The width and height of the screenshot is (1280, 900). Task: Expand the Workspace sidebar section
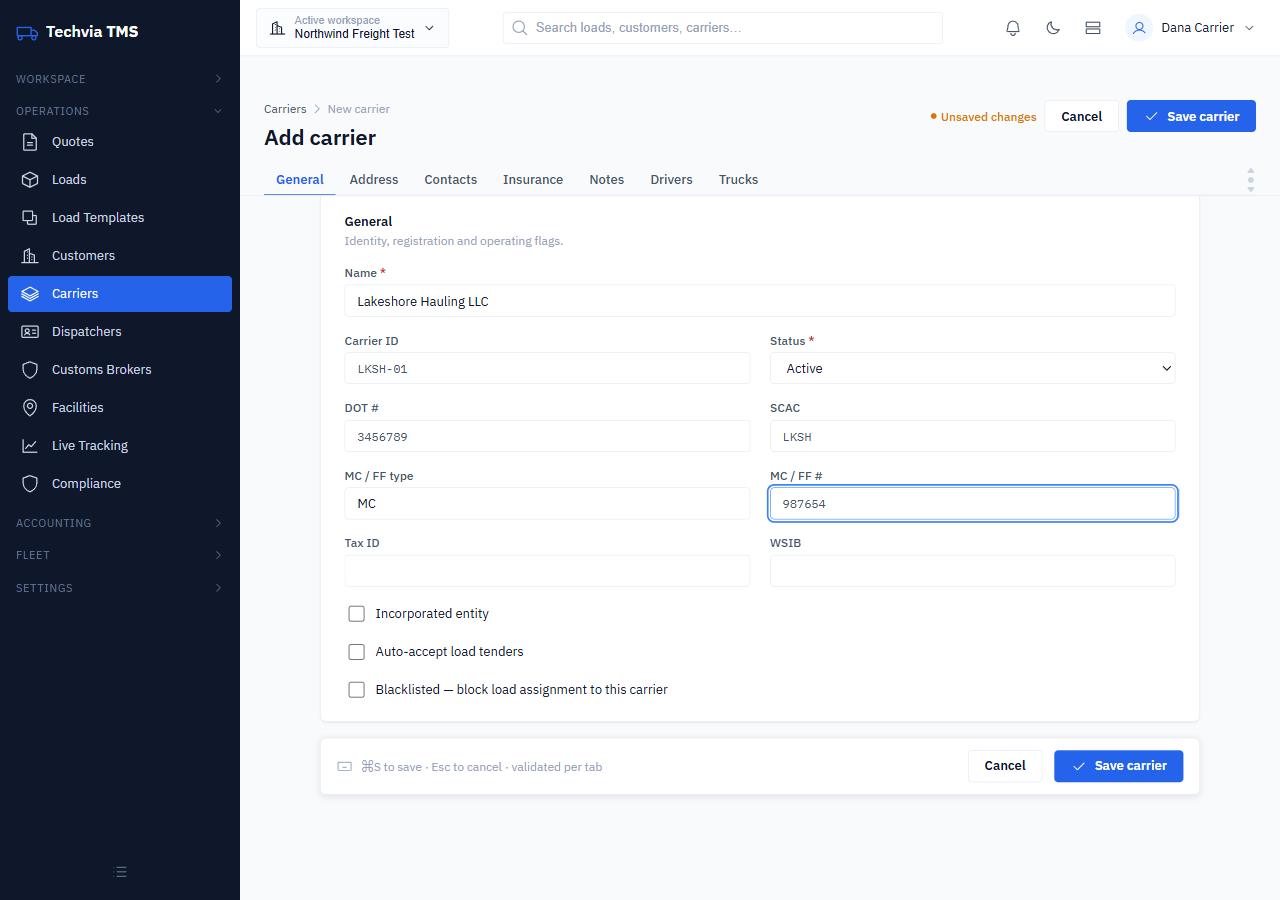click(120, 79)
